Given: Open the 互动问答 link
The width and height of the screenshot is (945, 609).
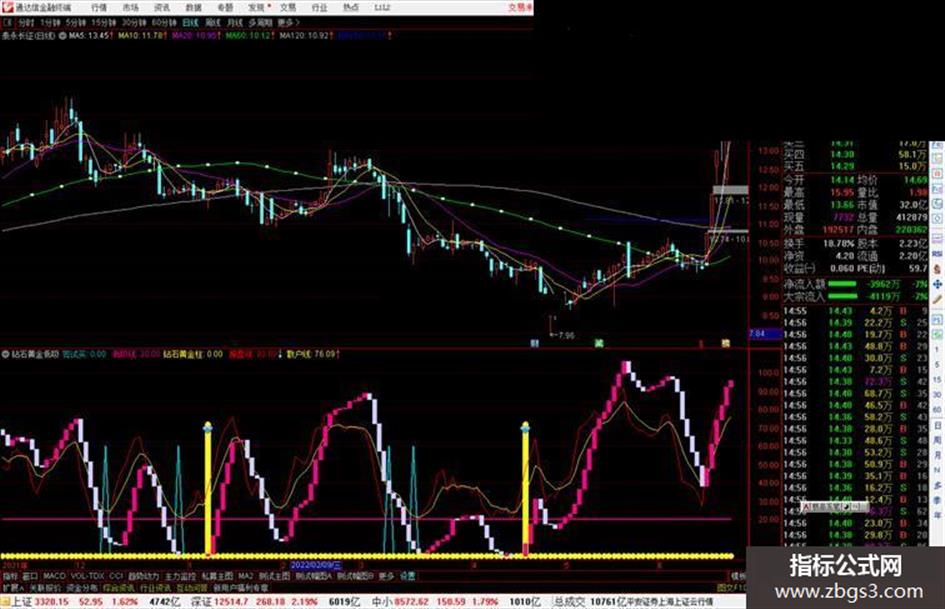Looking at the screenshot, I should 192,587.
